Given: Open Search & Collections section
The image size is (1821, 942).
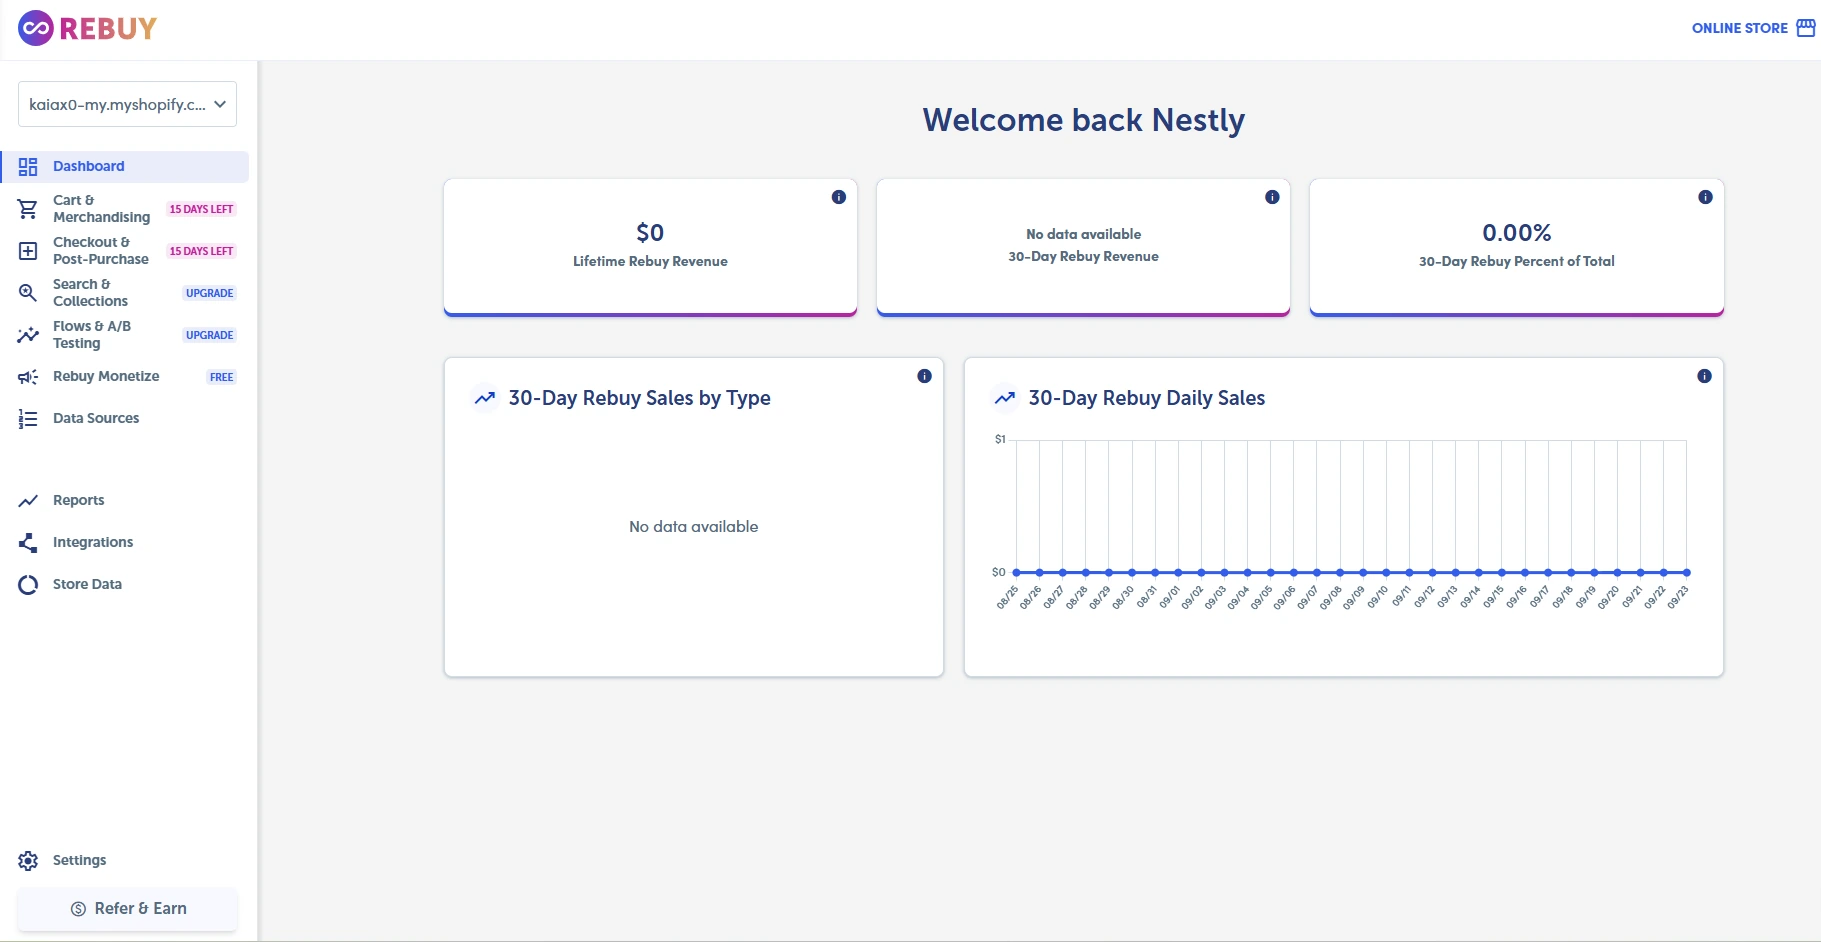Looking at the screenshot, I should tap(125, 293).
